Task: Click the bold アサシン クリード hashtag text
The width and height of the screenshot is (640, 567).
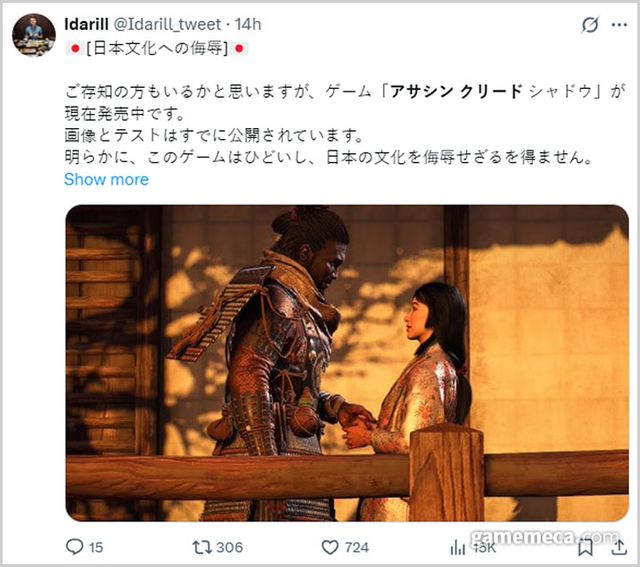Action: (x=457, y=91)
